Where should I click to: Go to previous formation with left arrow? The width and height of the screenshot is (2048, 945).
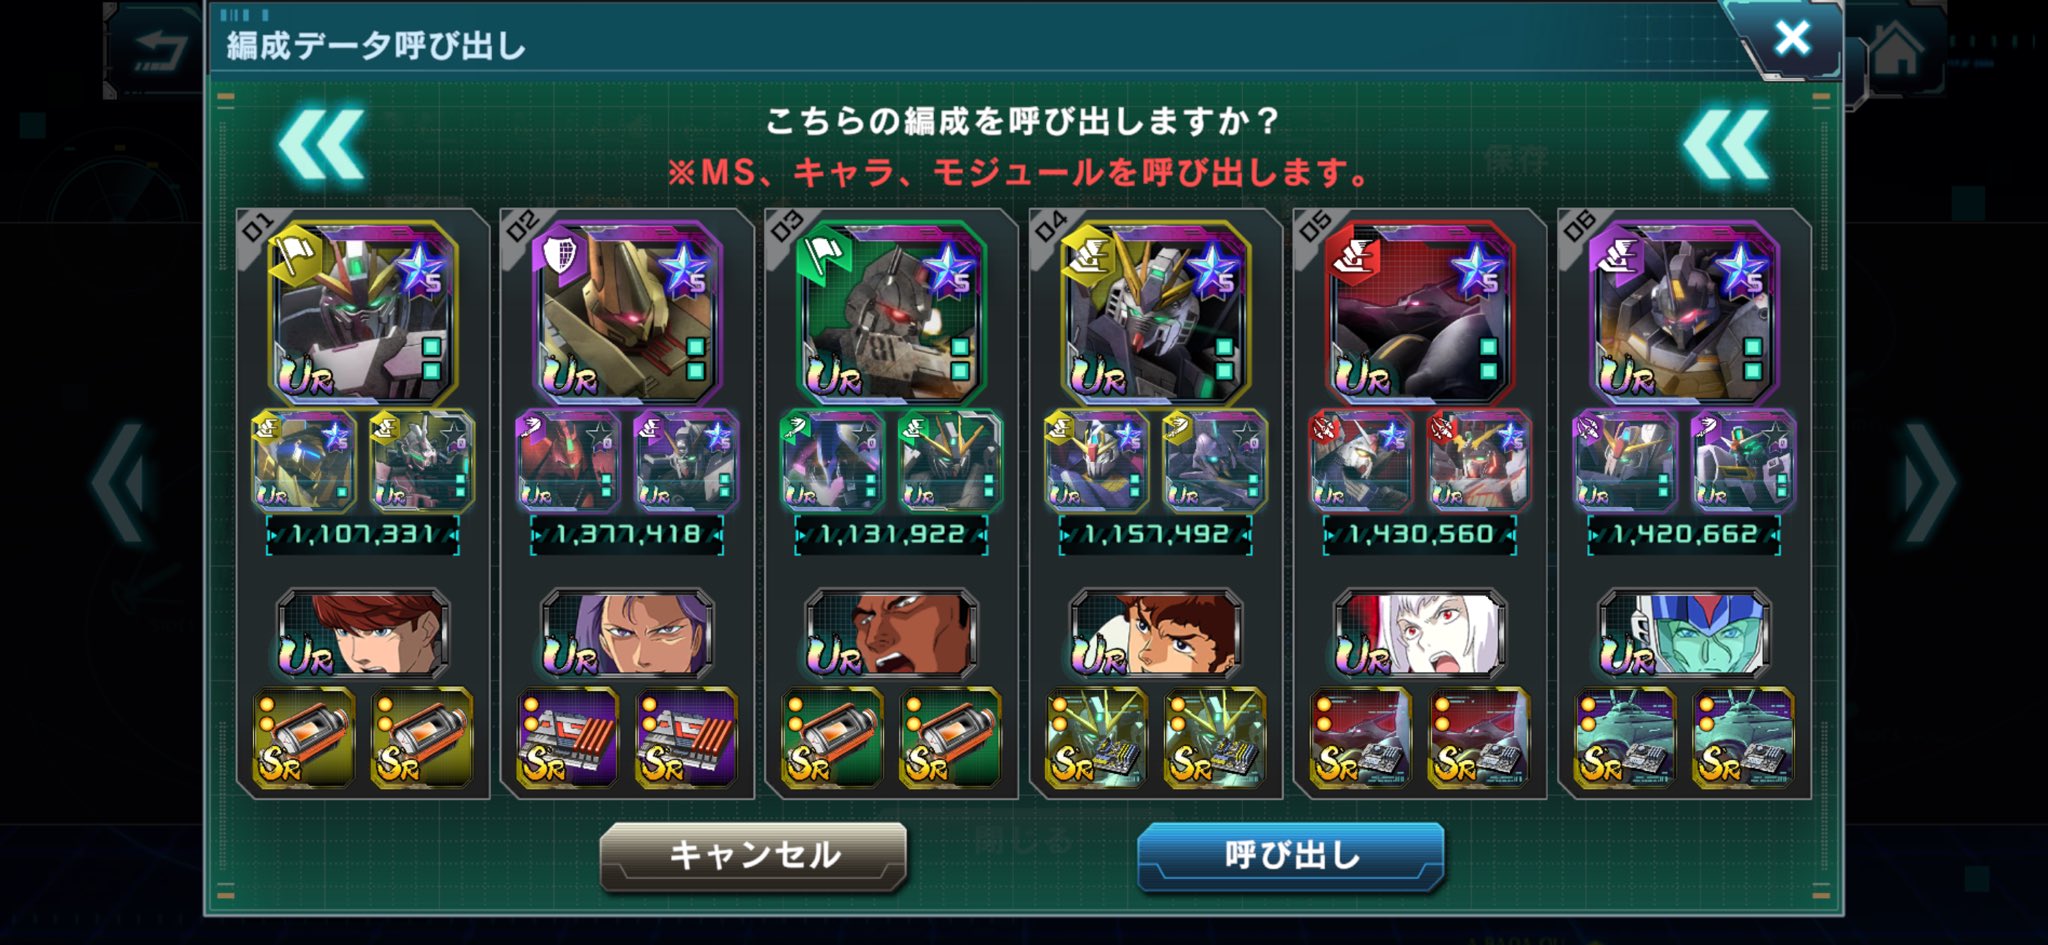coord(120,484)
